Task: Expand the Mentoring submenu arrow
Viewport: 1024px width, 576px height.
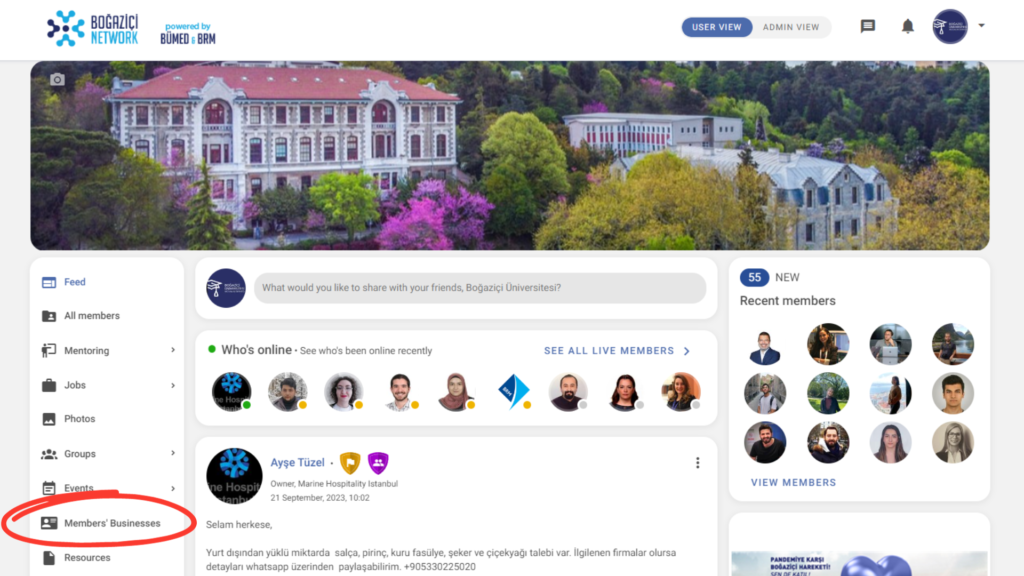Action: pyautogui.click(x=173, y=350)
